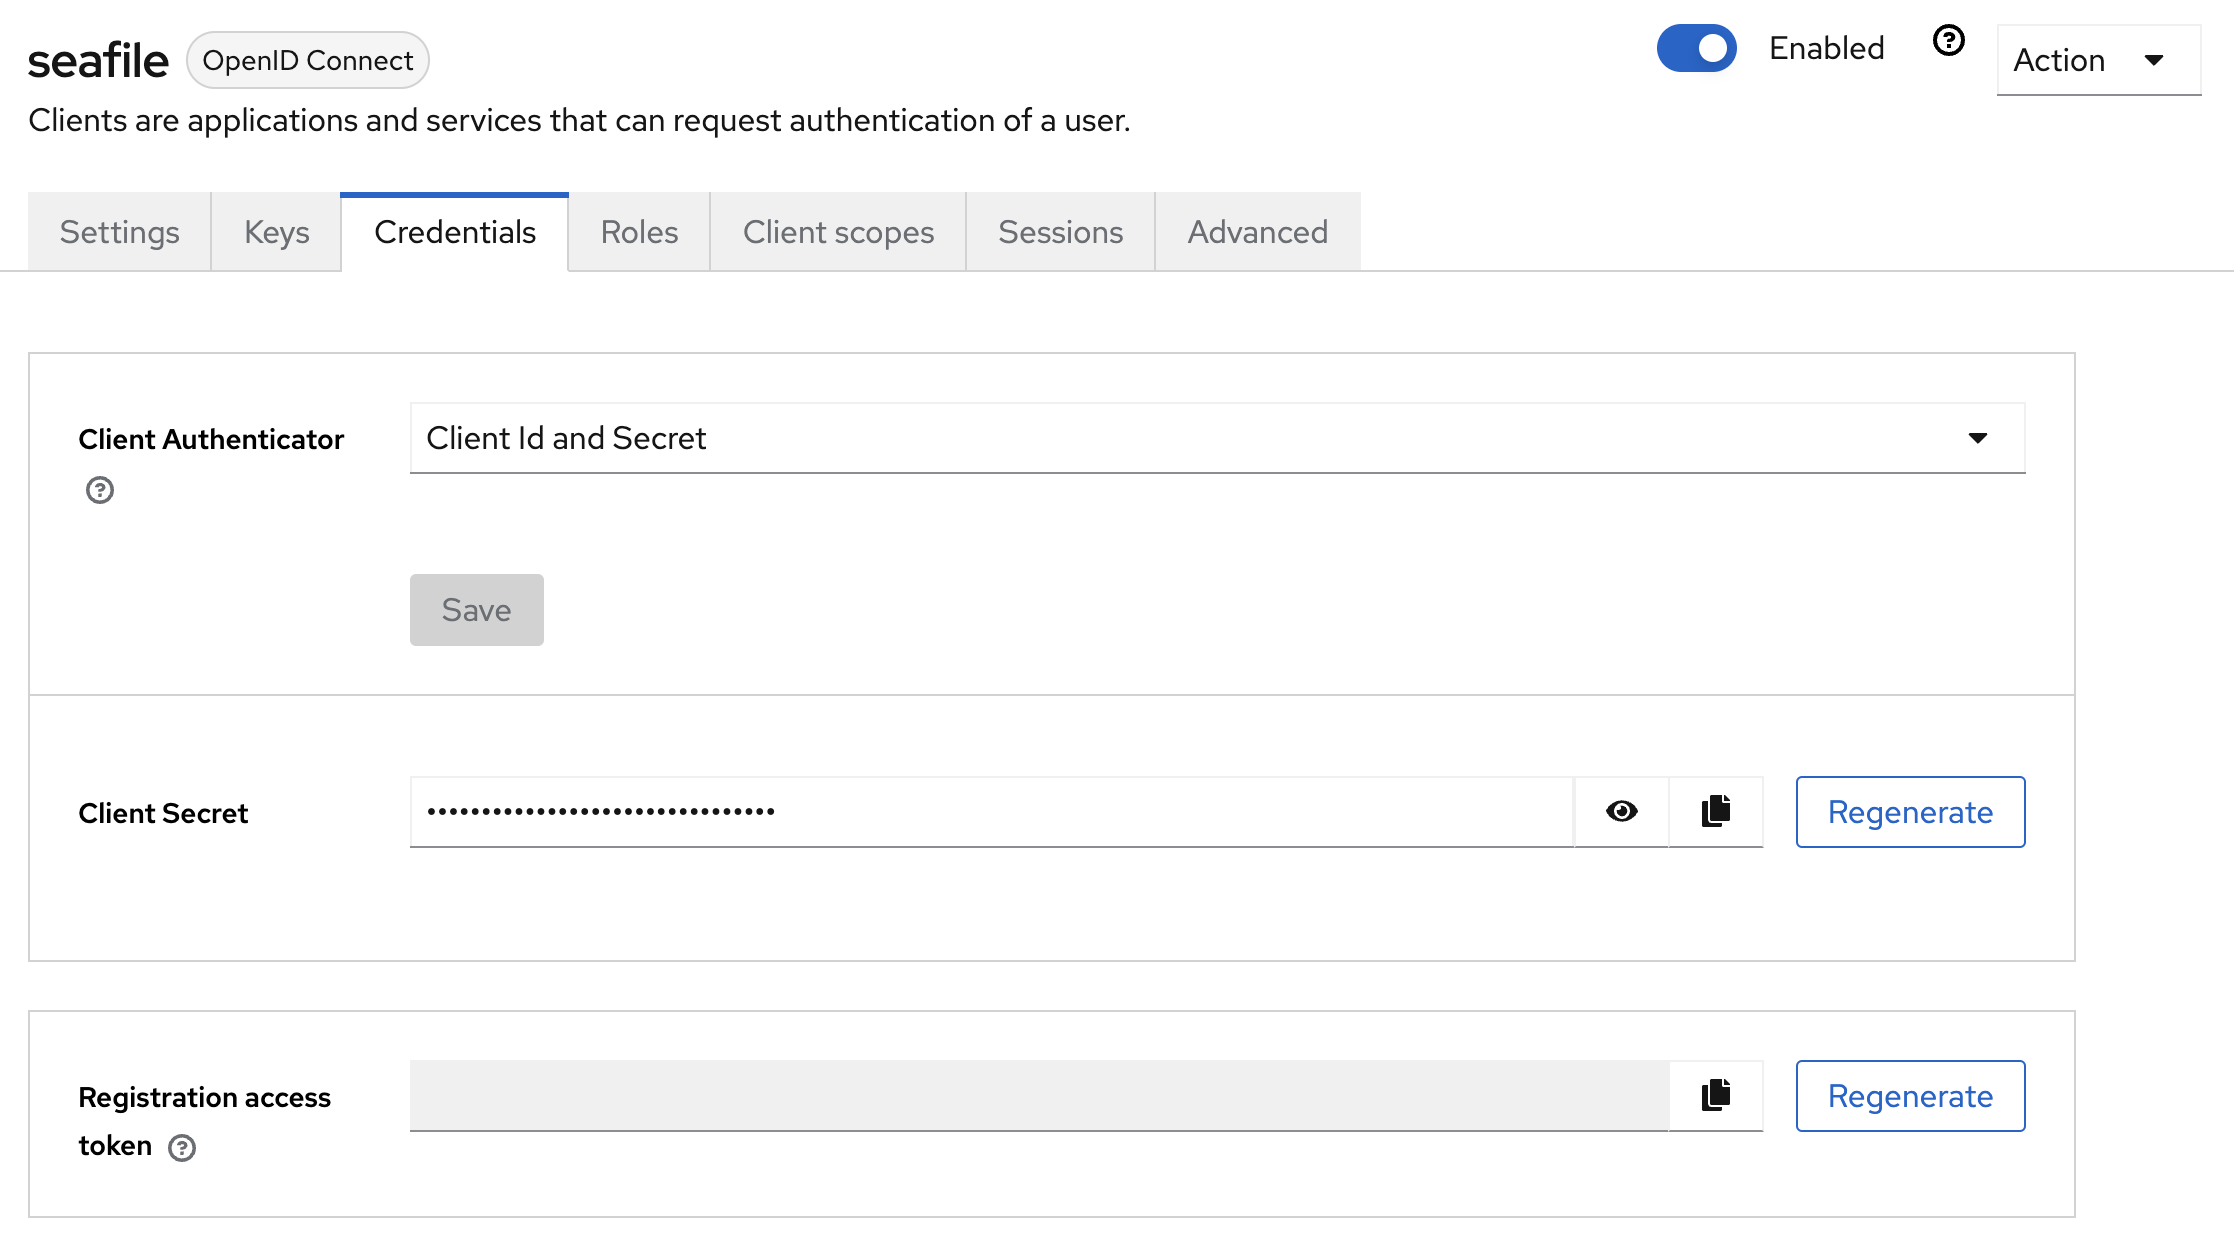Open the Keys tab
Screen dimensions: 2234x1250
coord(276,232)
